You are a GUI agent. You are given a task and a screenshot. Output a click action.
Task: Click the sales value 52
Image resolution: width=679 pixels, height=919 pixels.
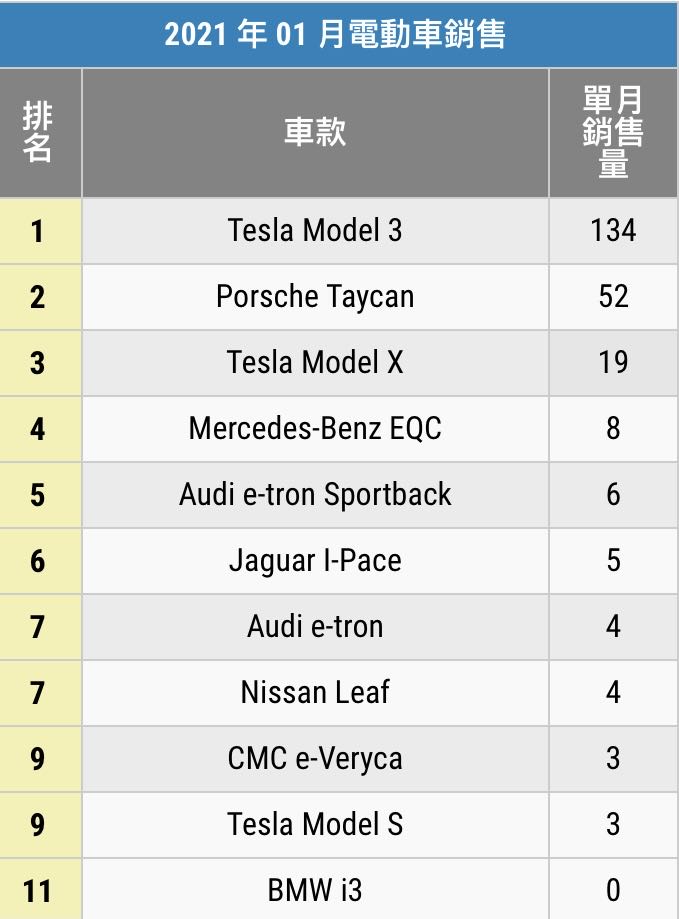point(613,297)
